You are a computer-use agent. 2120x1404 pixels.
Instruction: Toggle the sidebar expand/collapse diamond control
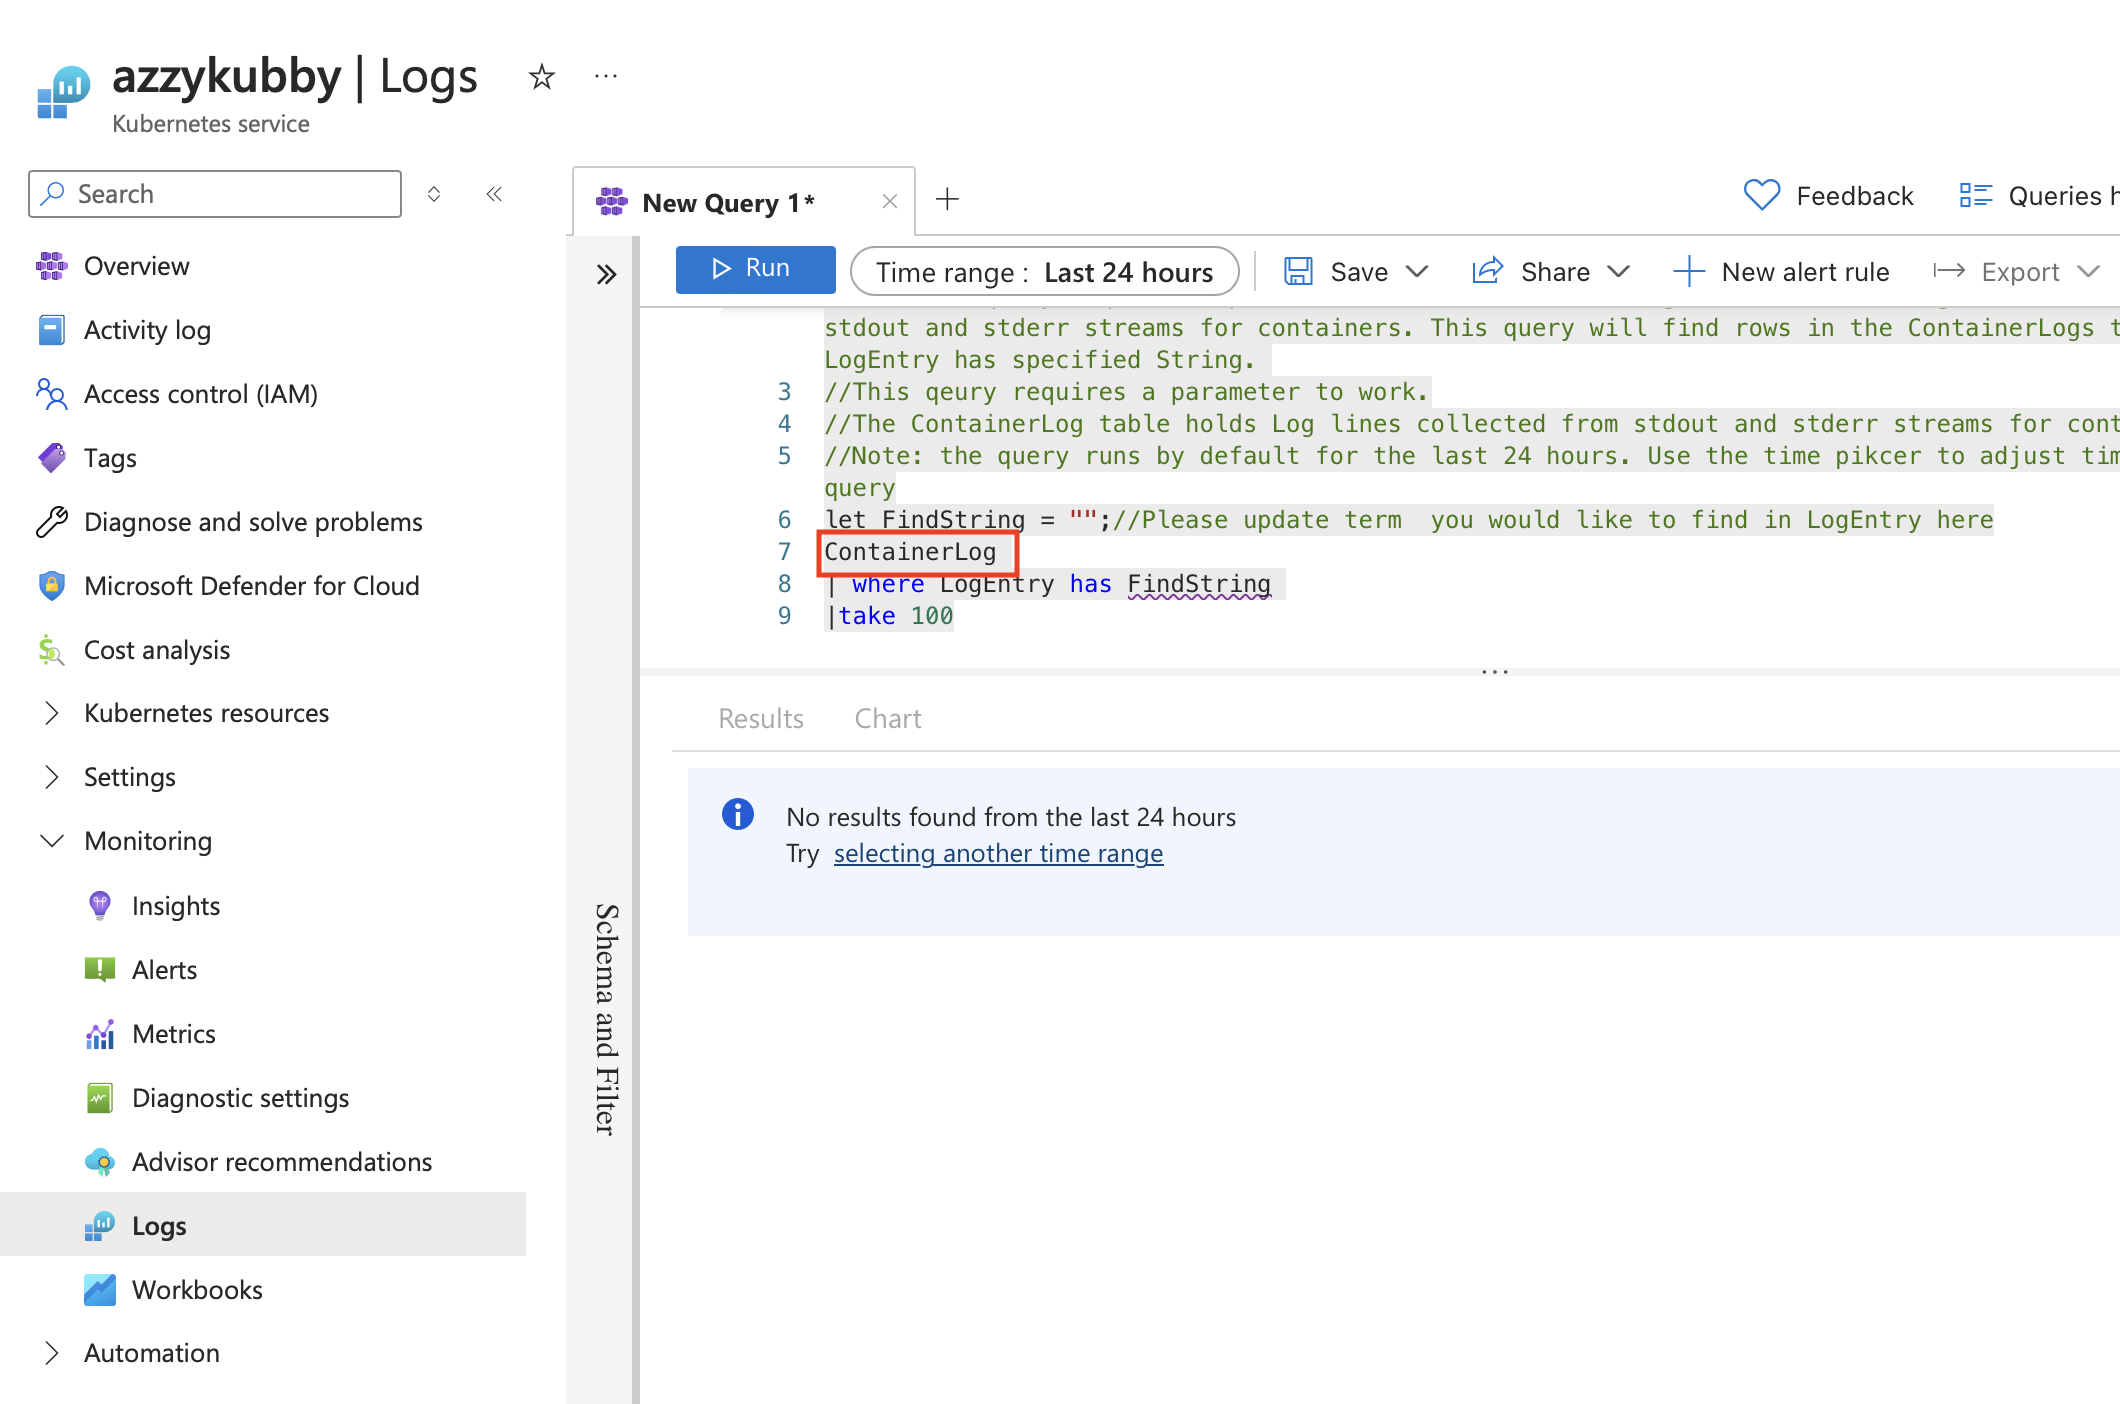click(434, 194)
